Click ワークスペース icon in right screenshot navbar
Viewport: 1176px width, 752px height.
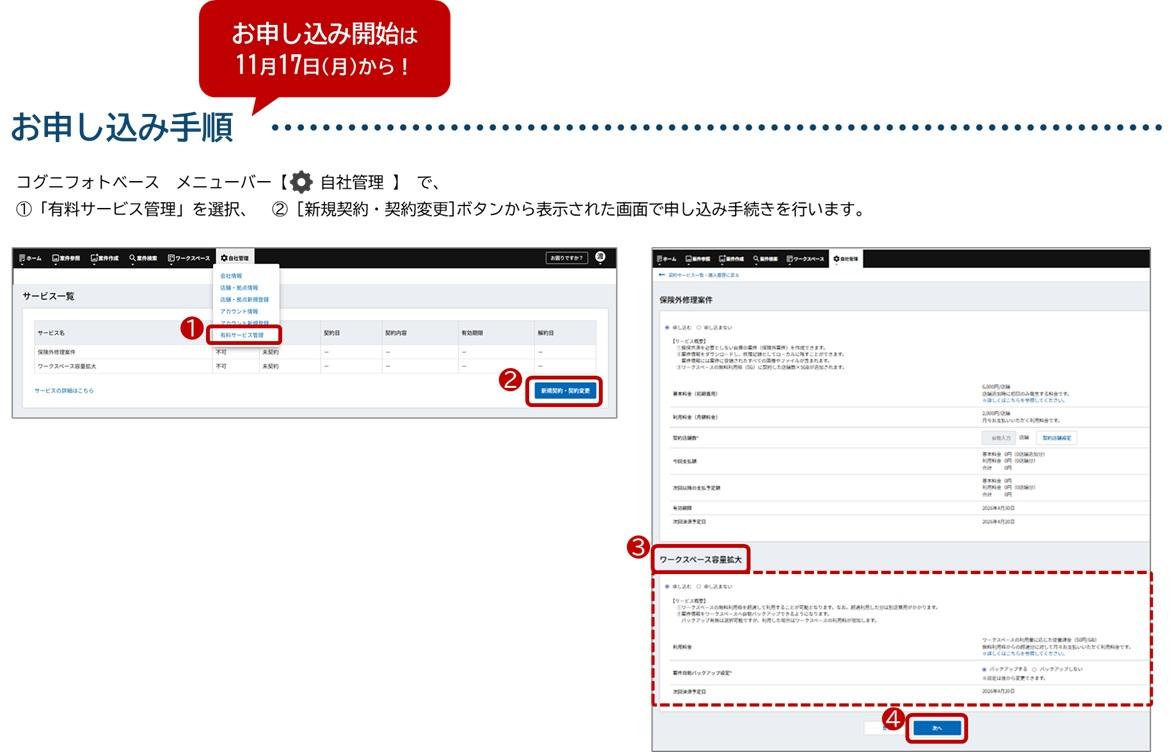coord(791,259)
